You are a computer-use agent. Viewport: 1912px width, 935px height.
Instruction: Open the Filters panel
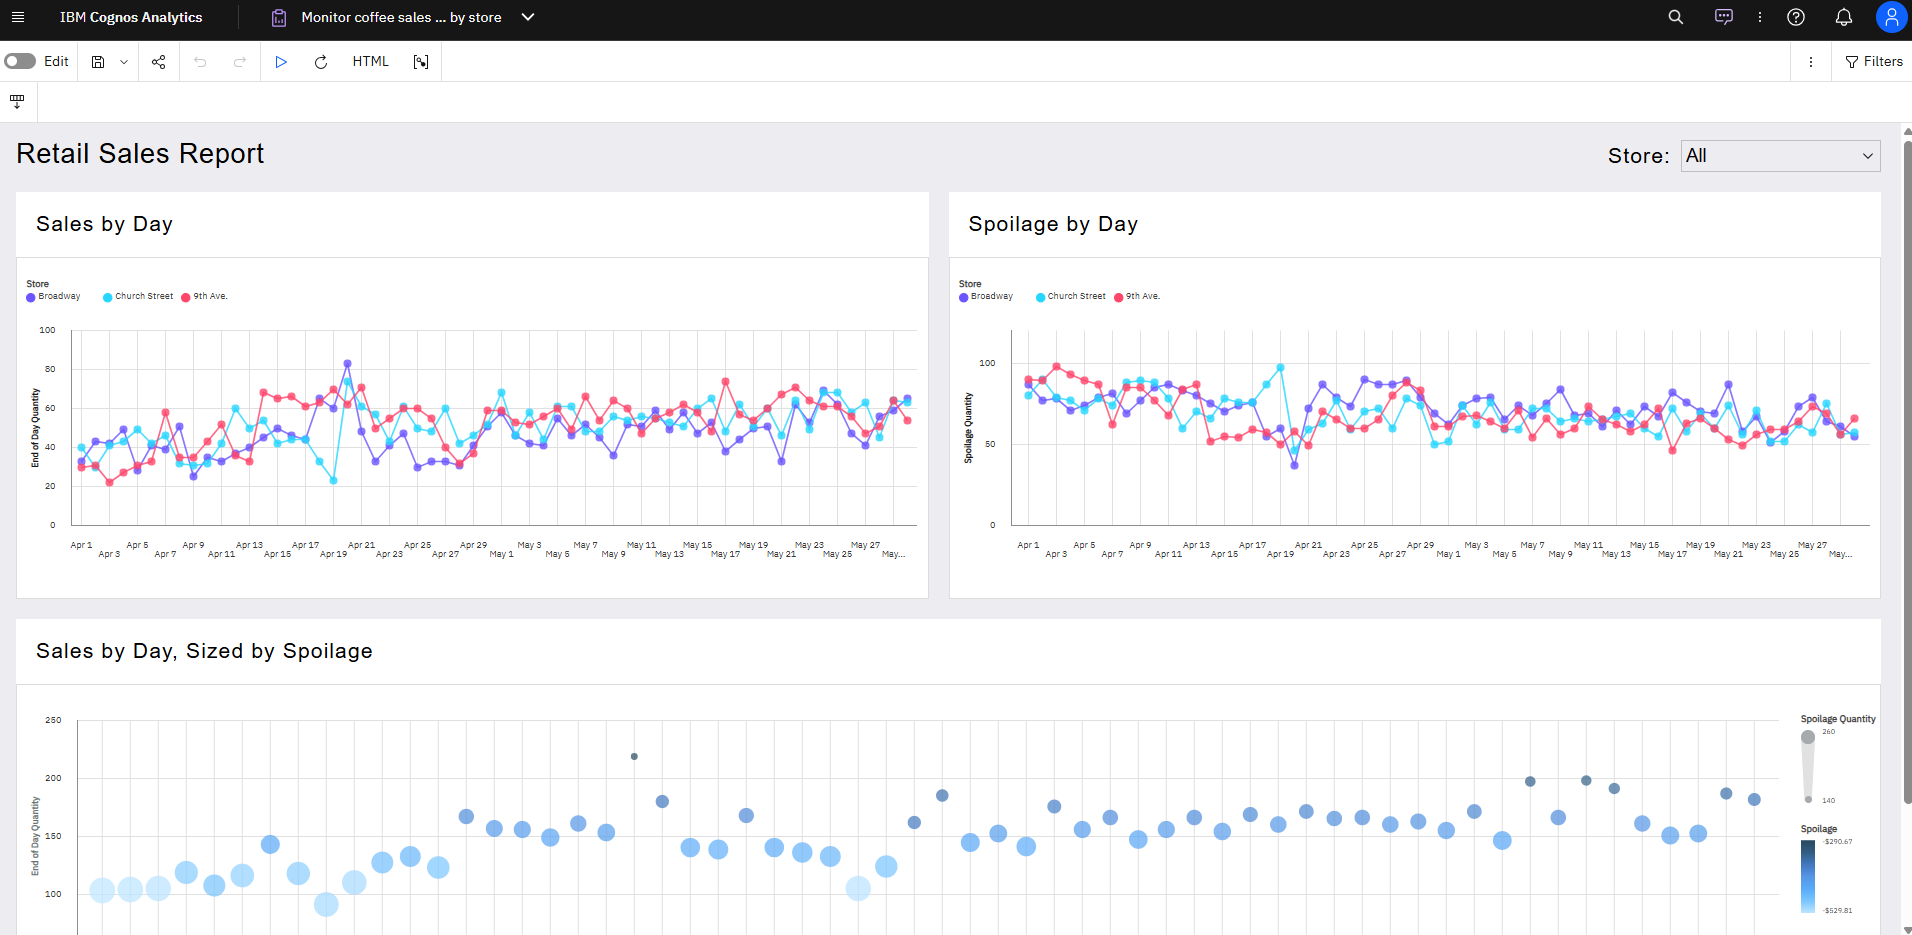coord(1873,62)
